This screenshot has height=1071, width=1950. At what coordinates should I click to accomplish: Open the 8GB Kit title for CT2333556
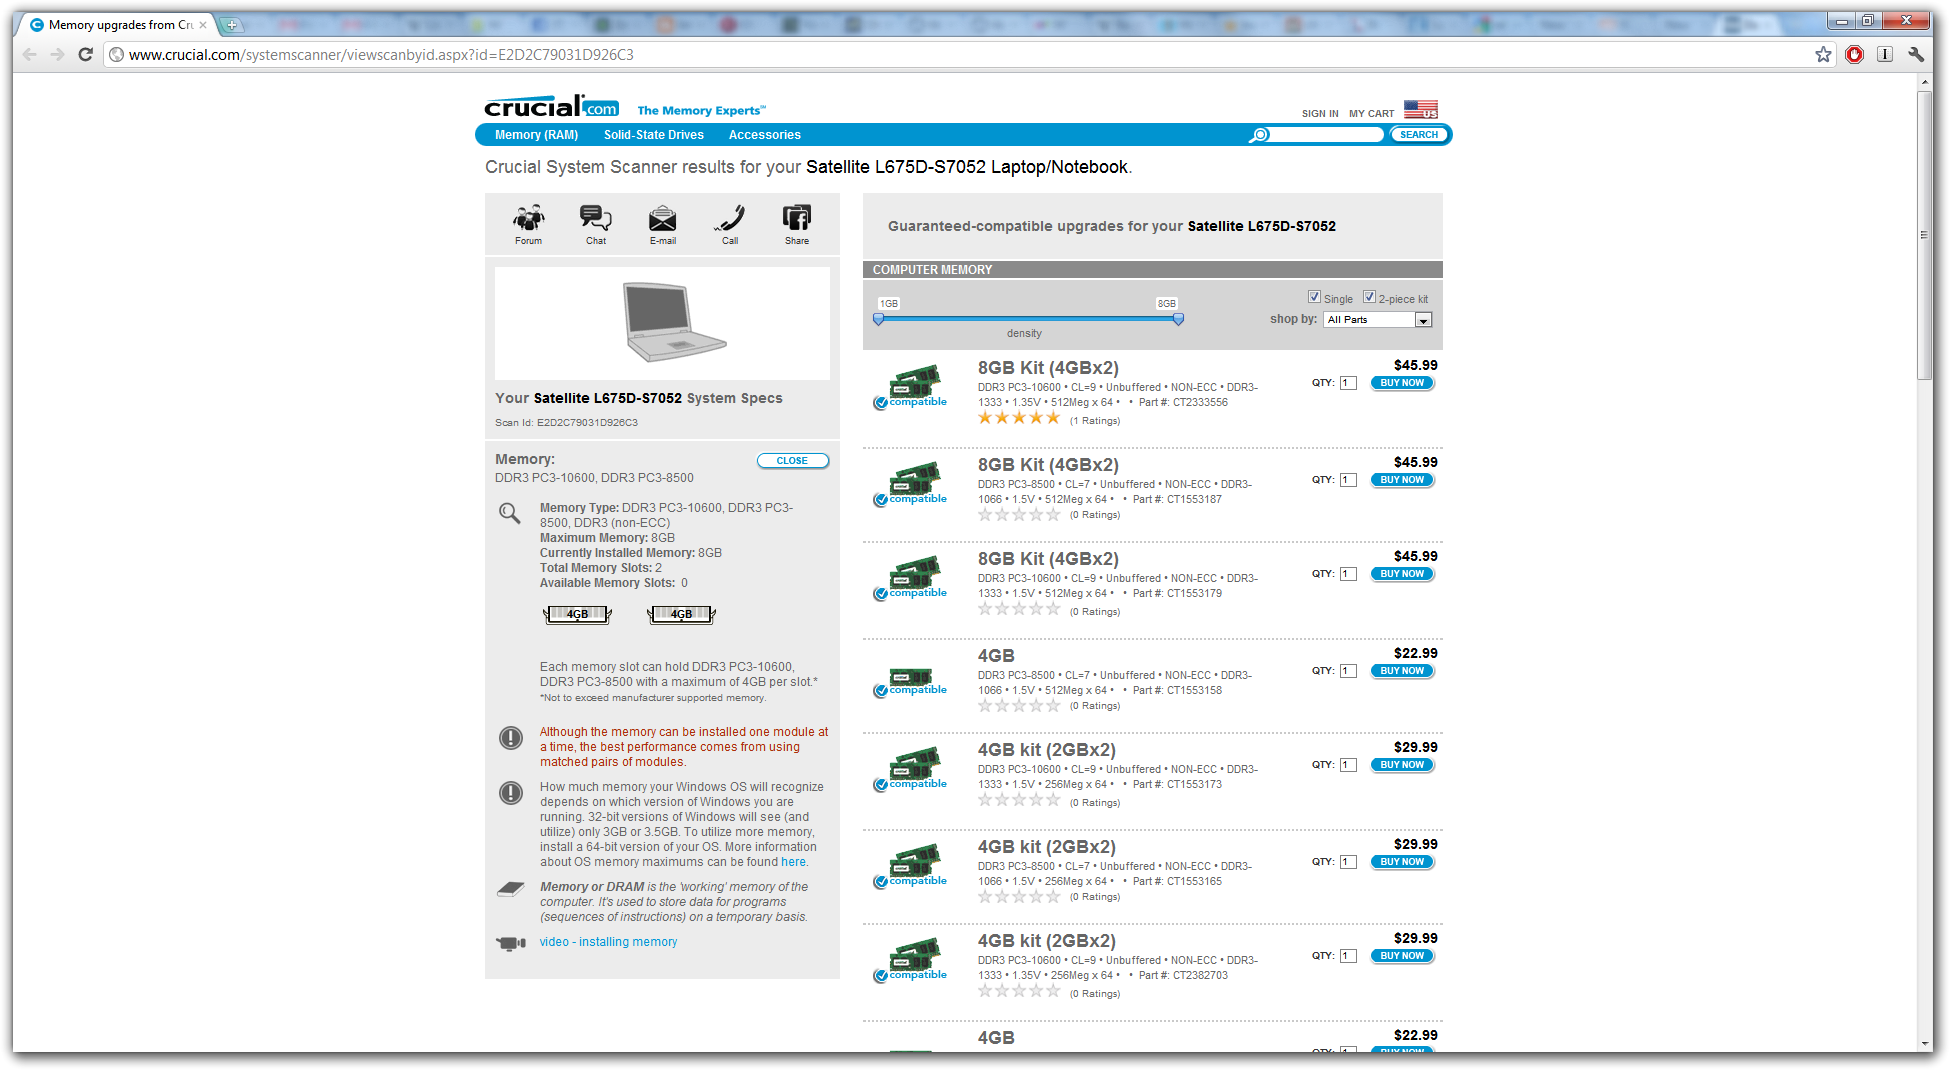coord(1048,368)
